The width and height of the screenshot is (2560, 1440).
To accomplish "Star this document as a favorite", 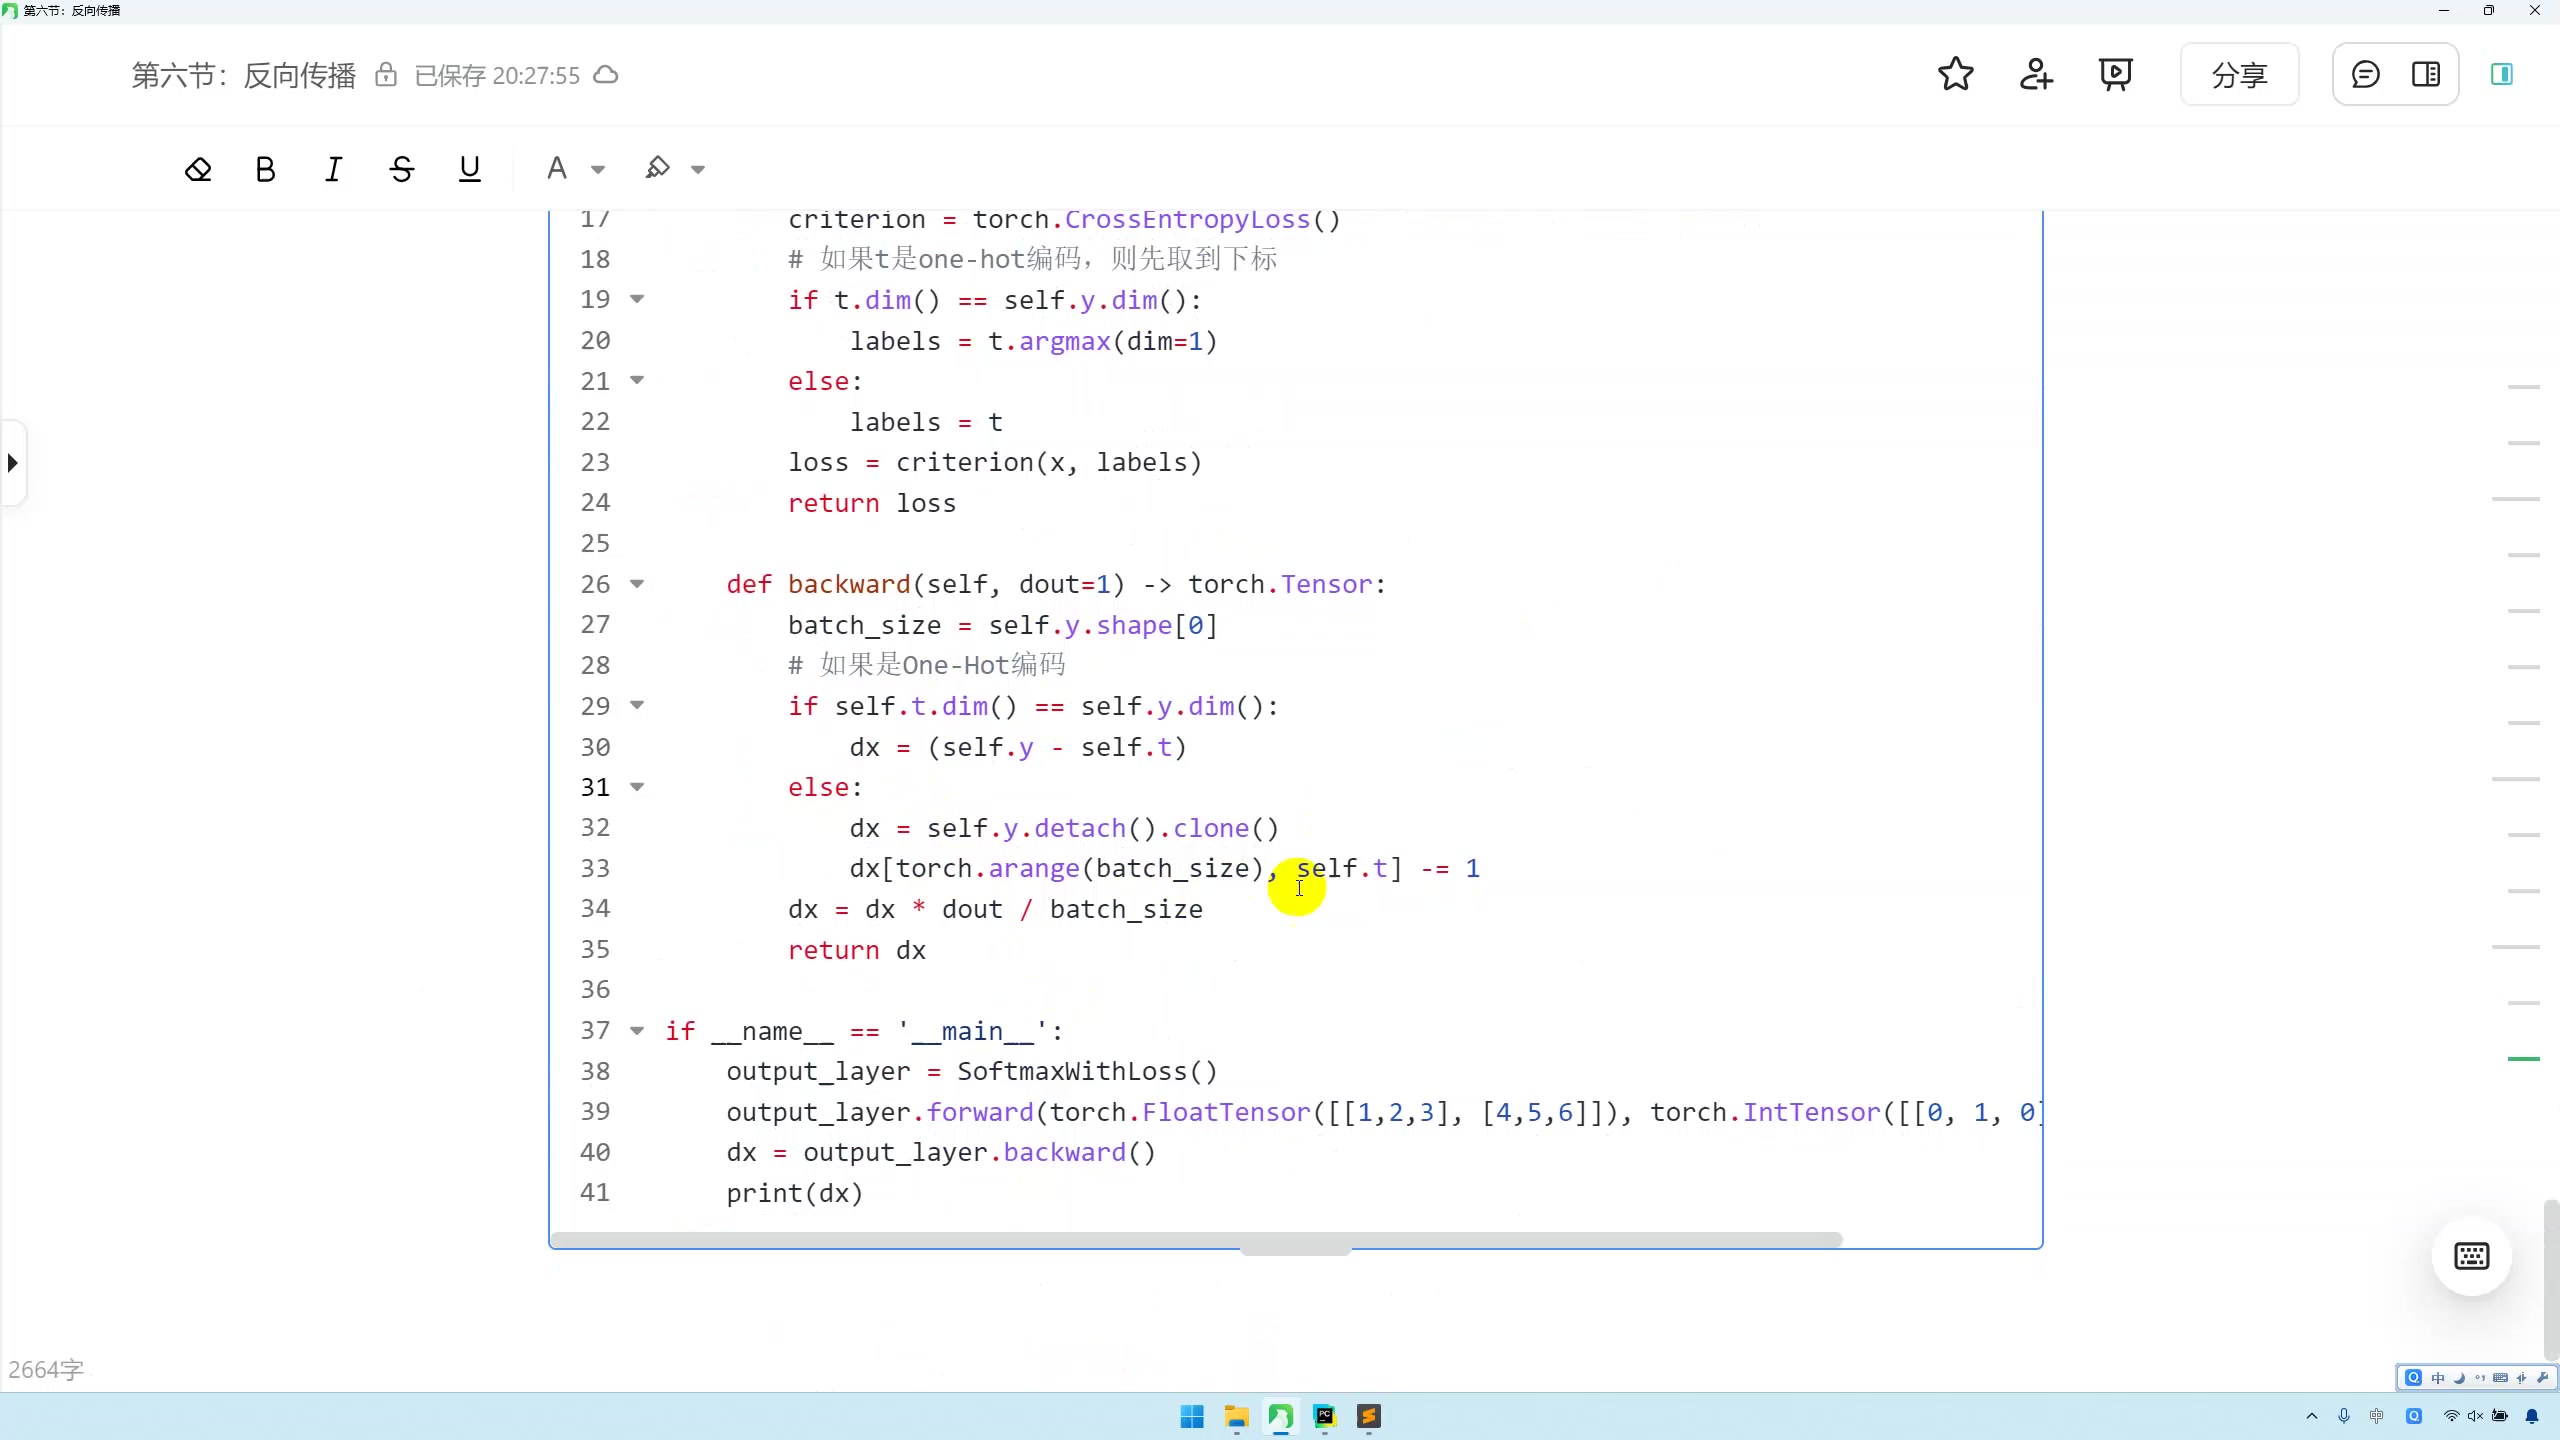I will point(1955,74).
